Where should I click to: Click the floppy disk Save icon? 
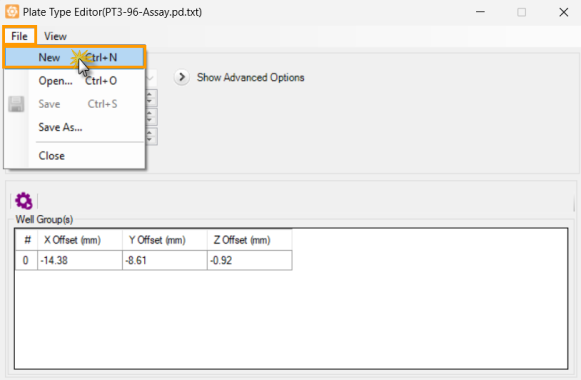click(16, 104)
